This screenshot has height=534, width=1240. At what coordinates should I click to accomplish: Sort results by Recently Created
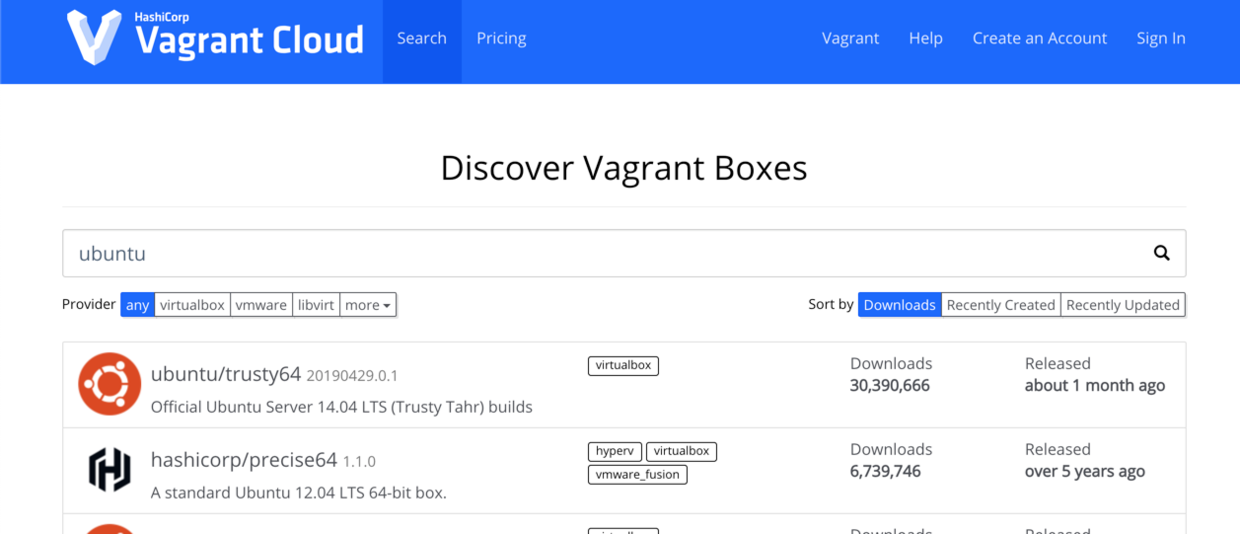(x=1000, y=305)
